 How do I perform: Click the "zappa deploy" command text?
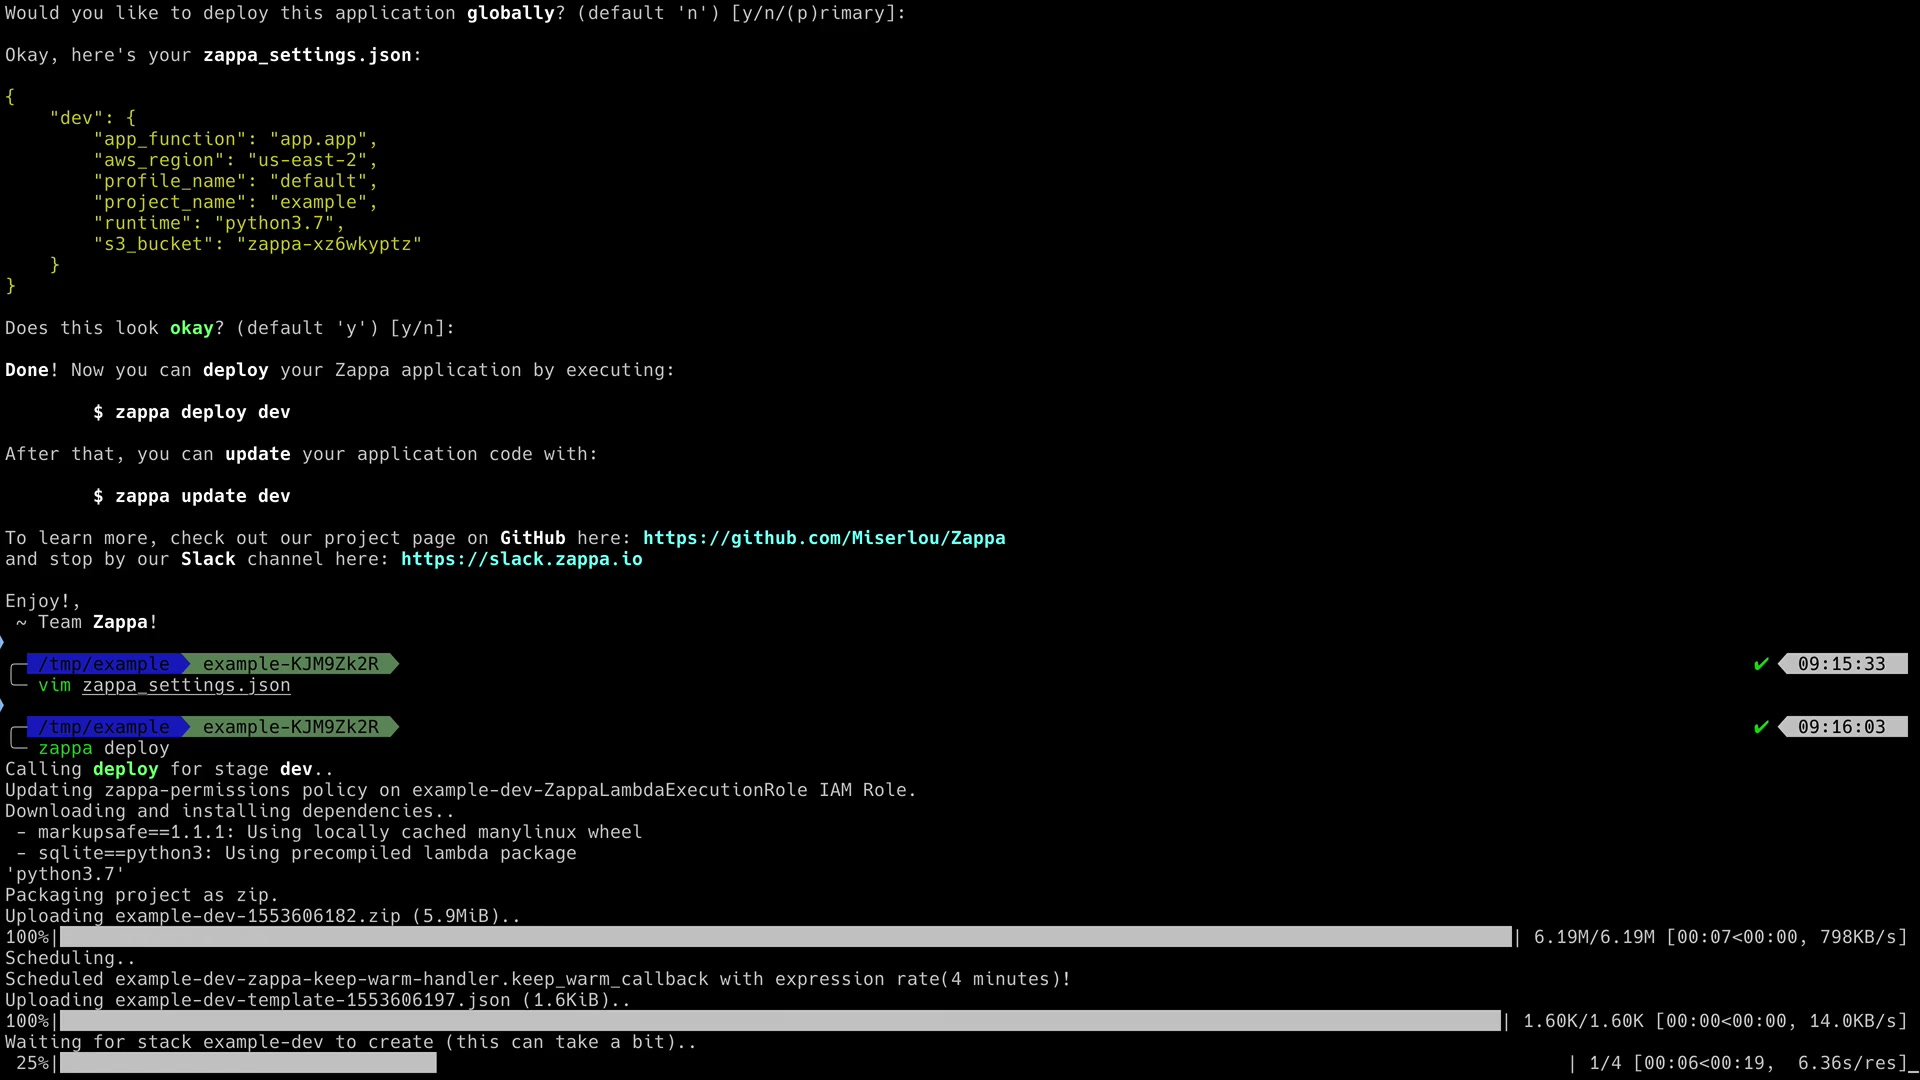click(104, 748)
